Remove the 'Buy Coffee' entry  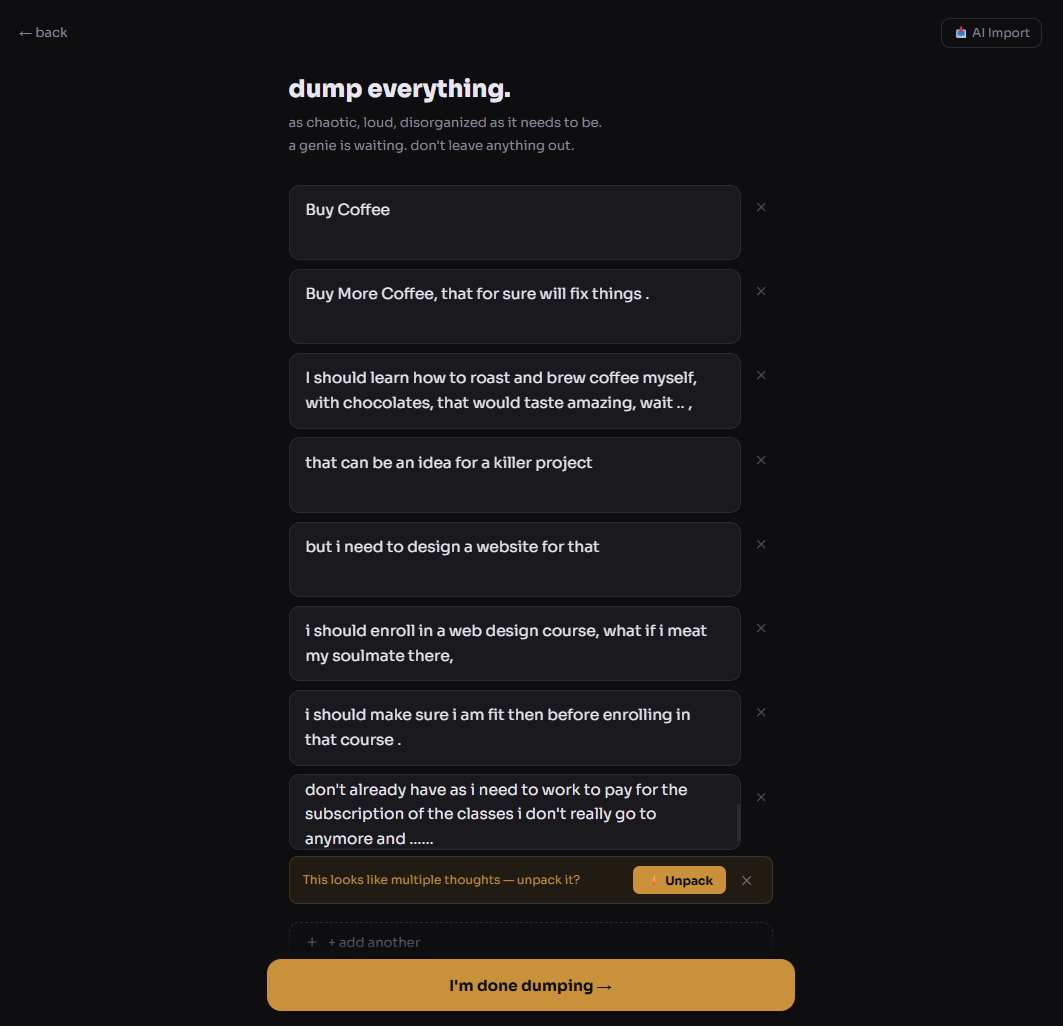point(761,207)
